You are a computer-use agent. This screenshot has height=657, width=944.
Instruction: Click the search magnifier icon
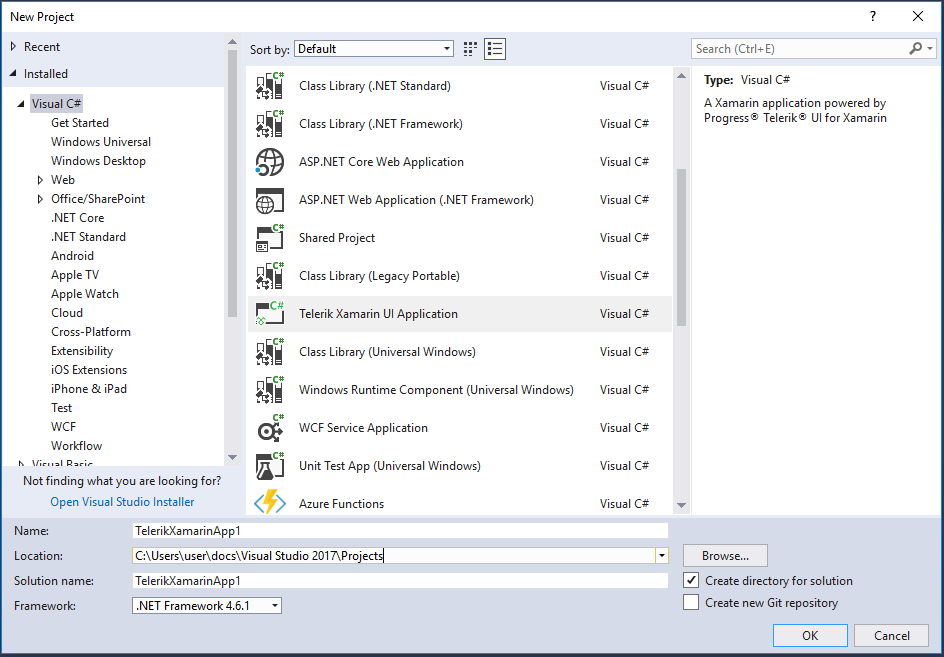[x=915, y=49]
